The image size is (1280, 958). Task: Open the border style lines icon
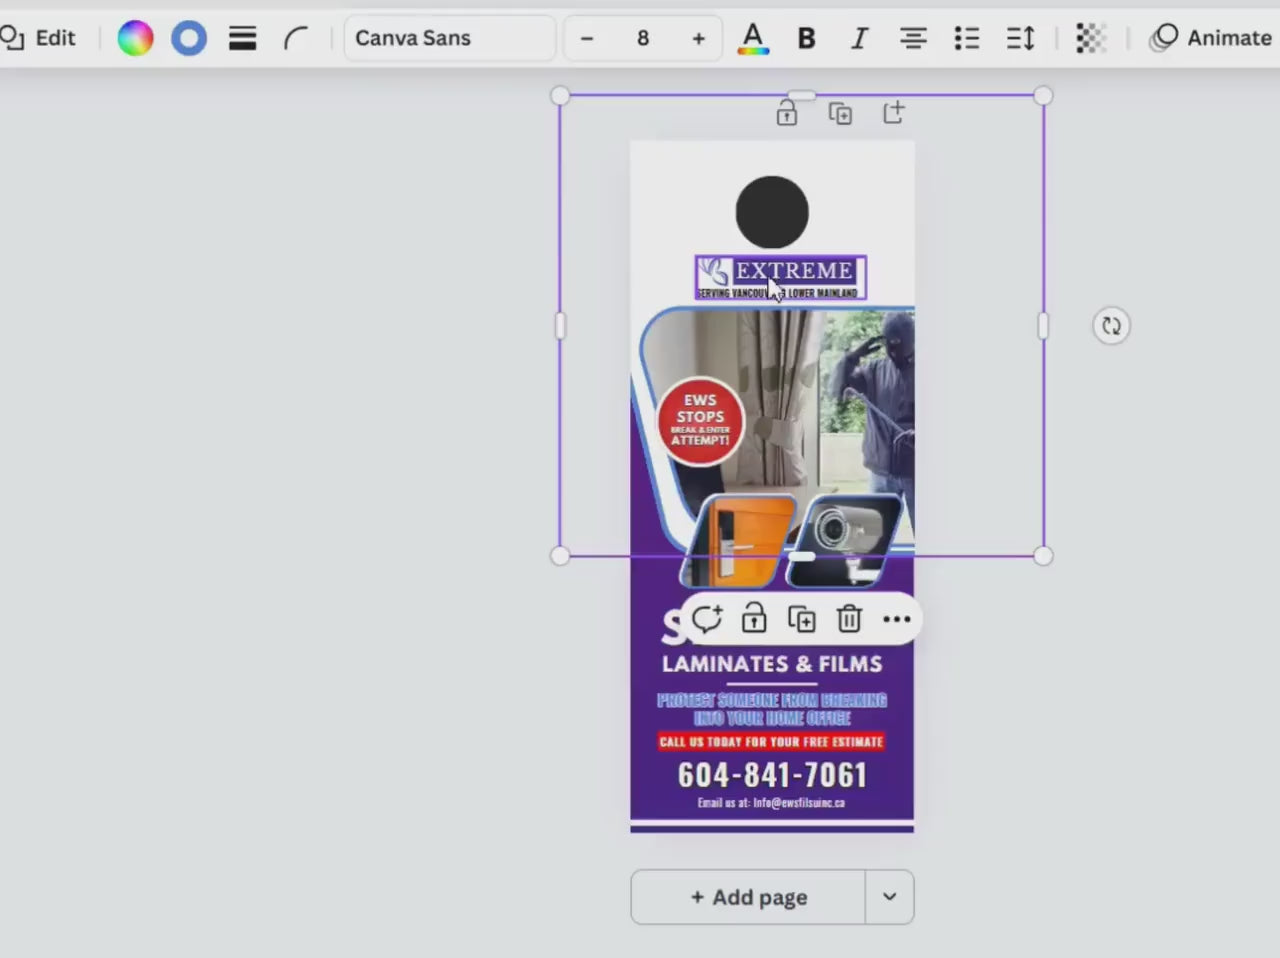pyautogui.click(x=242, y=38)
